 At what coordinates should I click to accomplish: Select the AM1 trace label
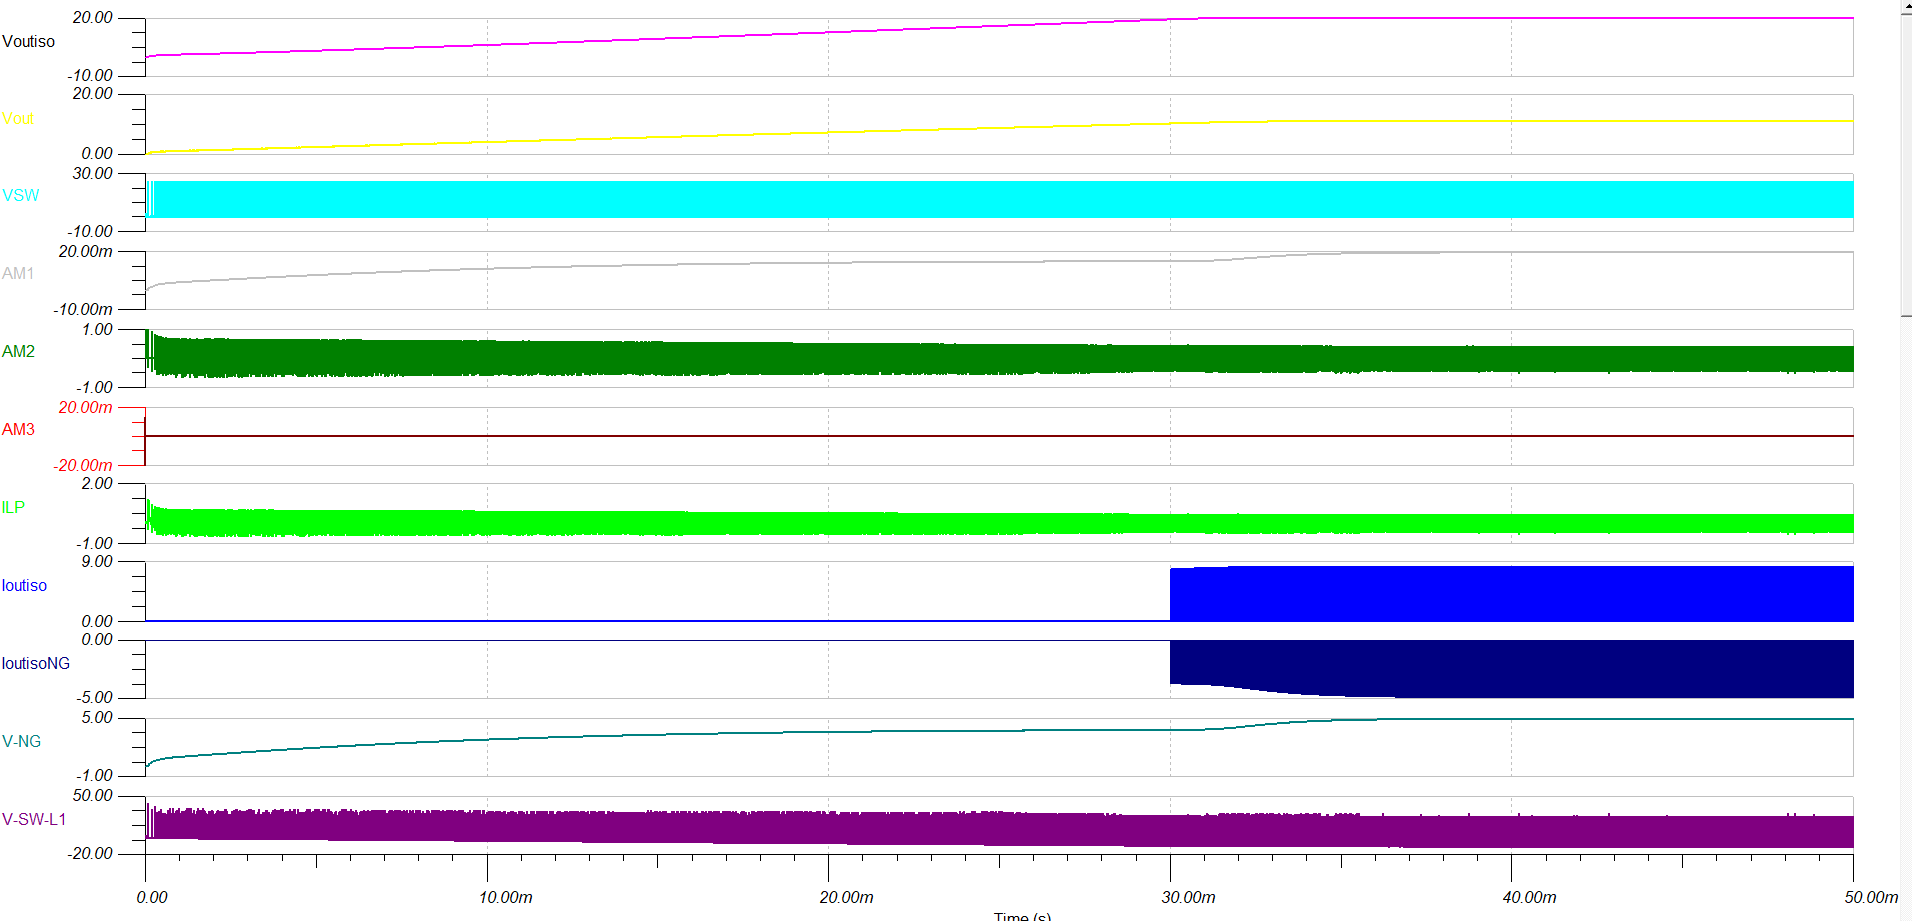tap(18, 274)
